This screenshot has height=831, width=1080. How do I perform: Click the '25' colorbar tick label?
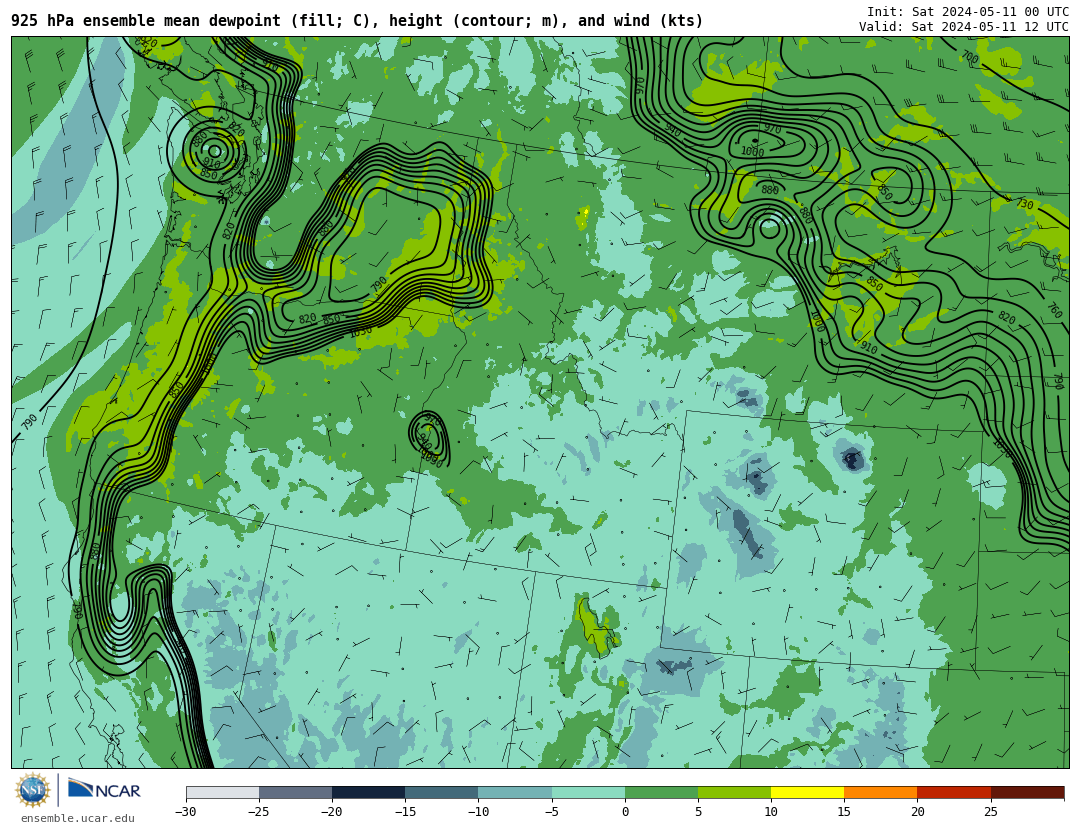[x=990, y=812]
